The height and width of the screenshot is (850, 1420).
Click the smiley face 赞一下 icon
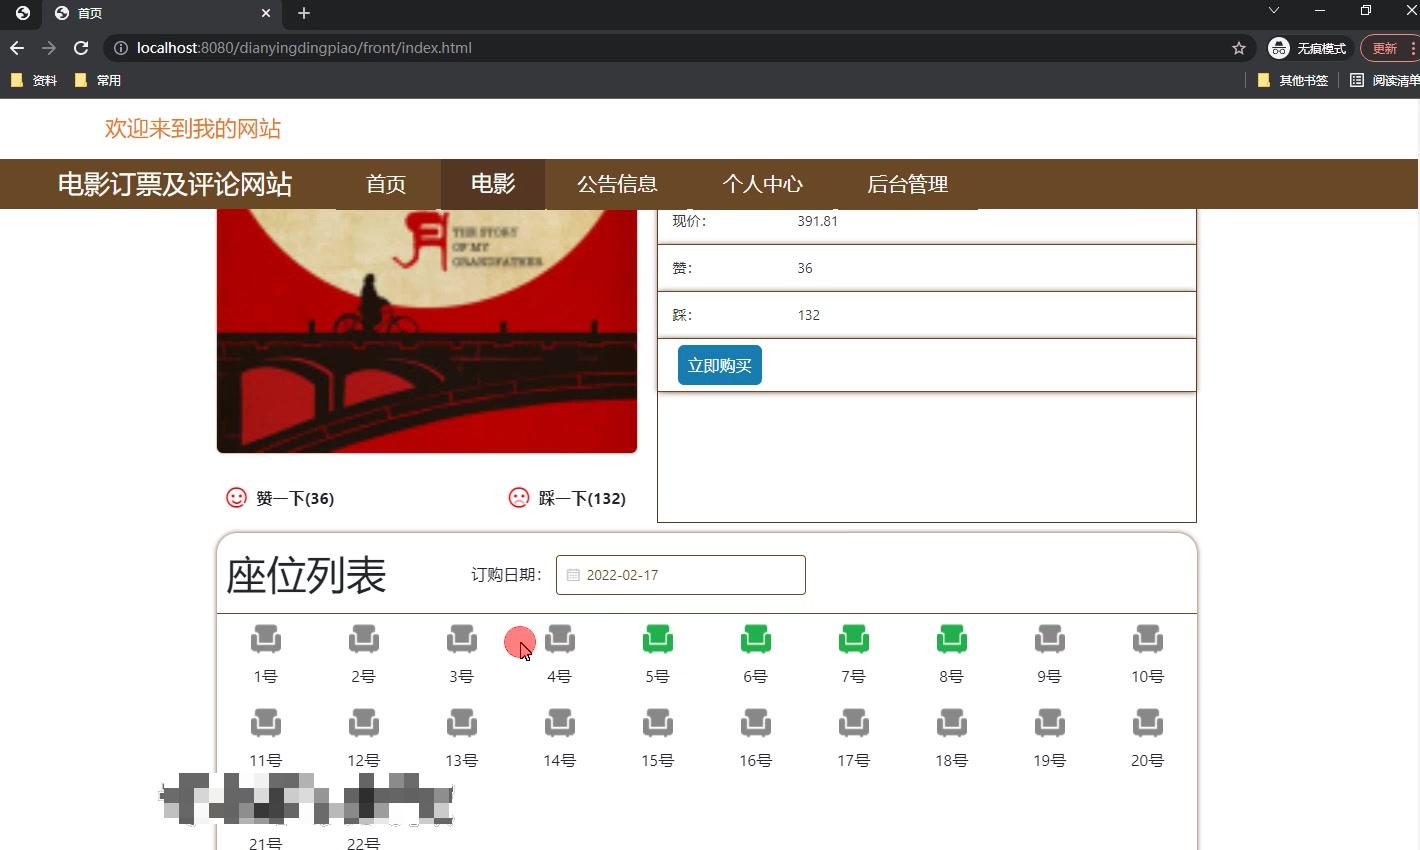236,497
